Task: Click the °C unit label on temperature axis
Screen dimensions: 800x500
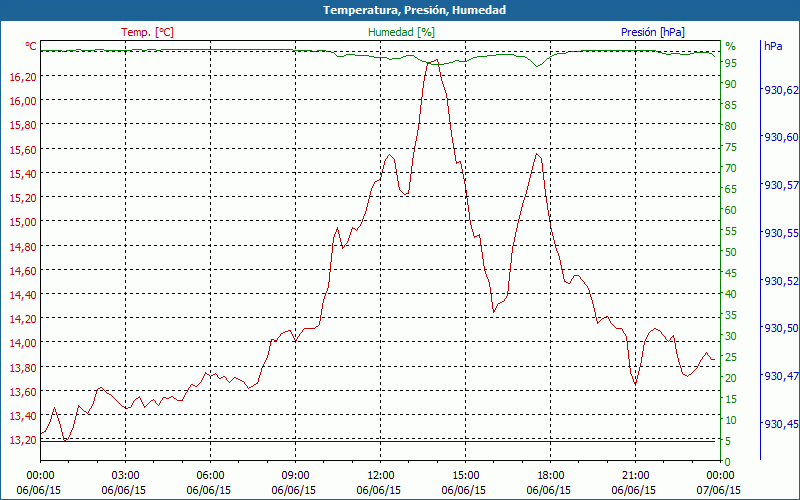Action: 31,46
